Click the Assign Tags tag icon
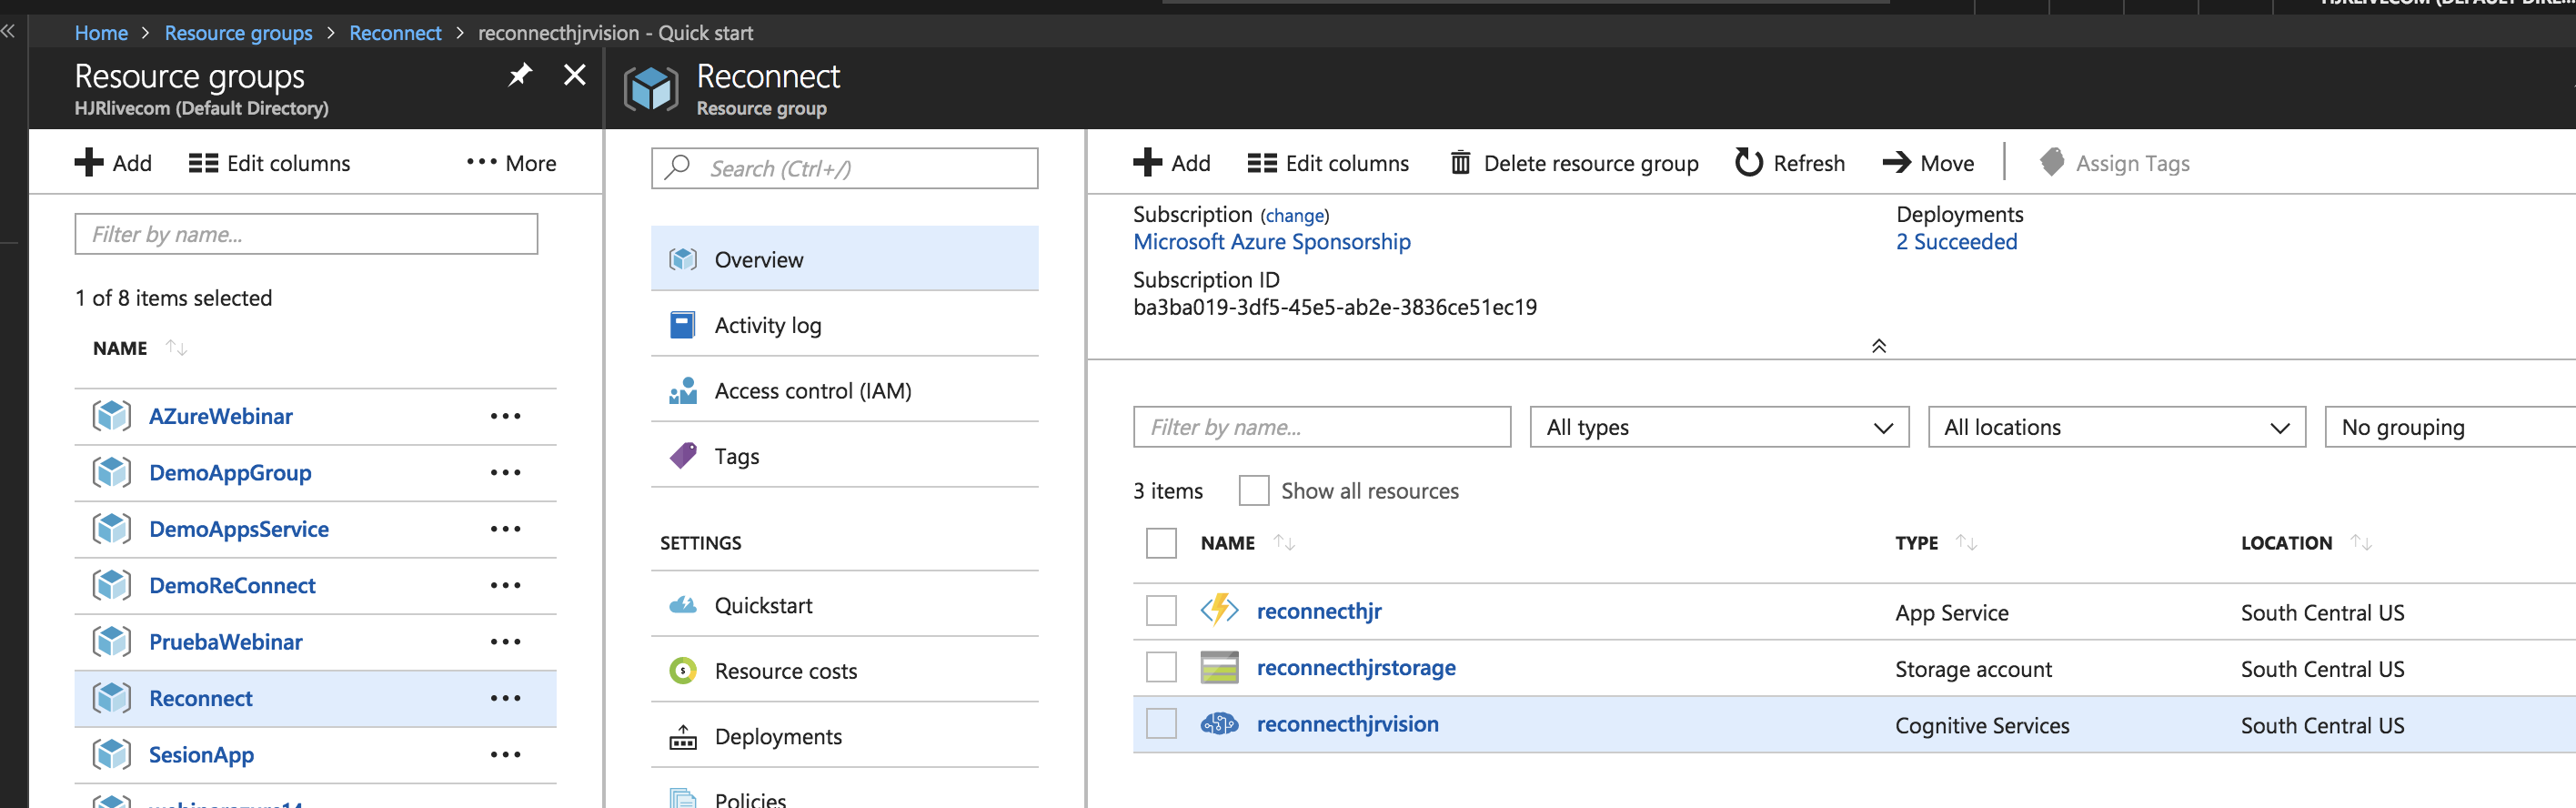 pyautogui.click(x=2052, y=162)
